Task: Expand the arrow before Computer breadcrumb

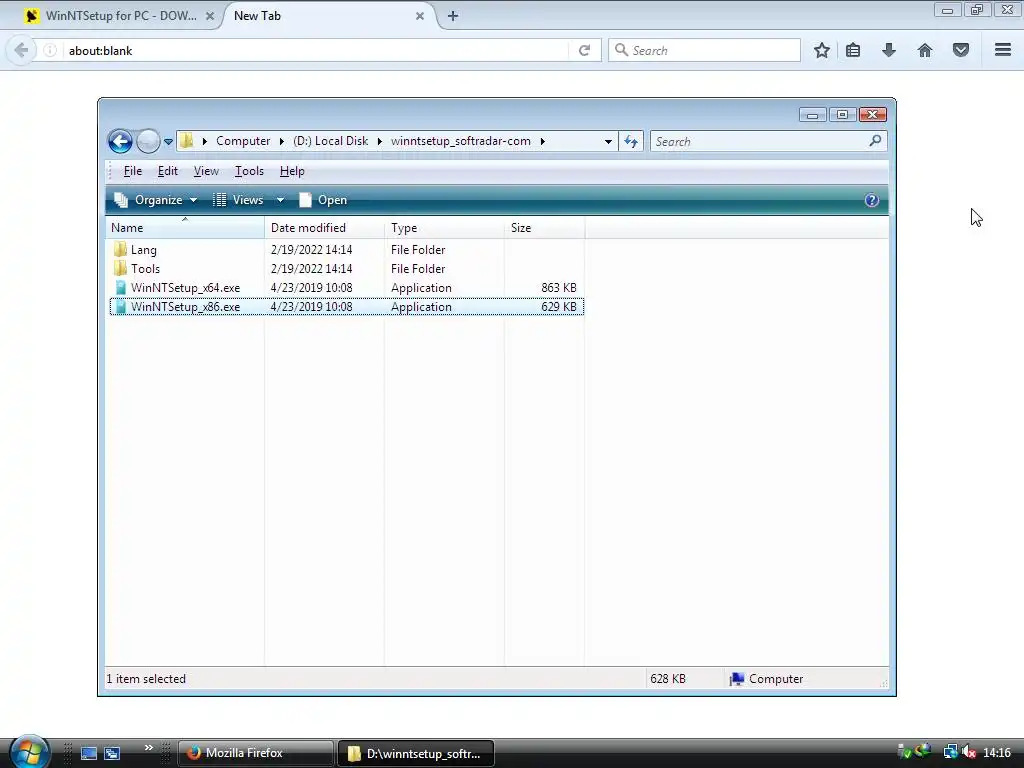Action: (x=204, y=141)
